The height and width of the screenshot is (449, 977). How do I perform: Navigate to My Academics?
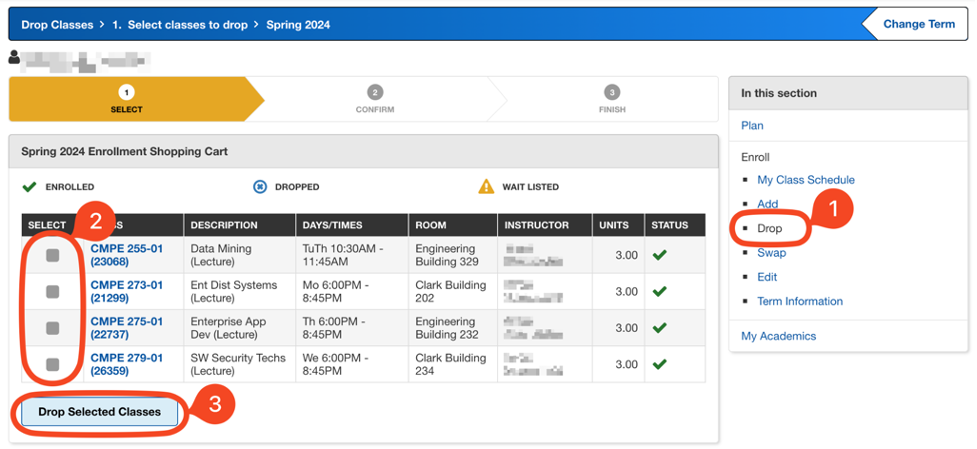(778, 336)
